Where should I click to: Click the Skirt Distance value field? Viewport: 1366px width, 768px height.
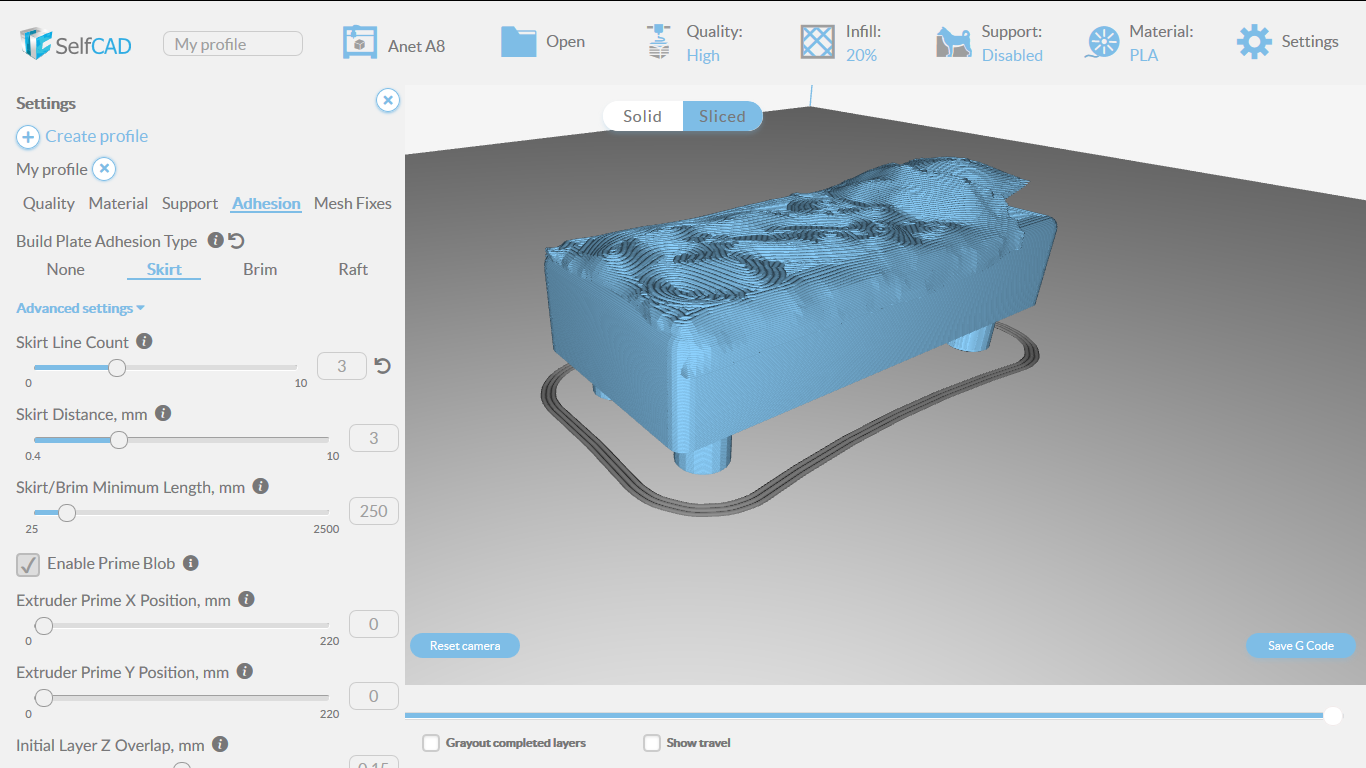(x=374, y=438)
